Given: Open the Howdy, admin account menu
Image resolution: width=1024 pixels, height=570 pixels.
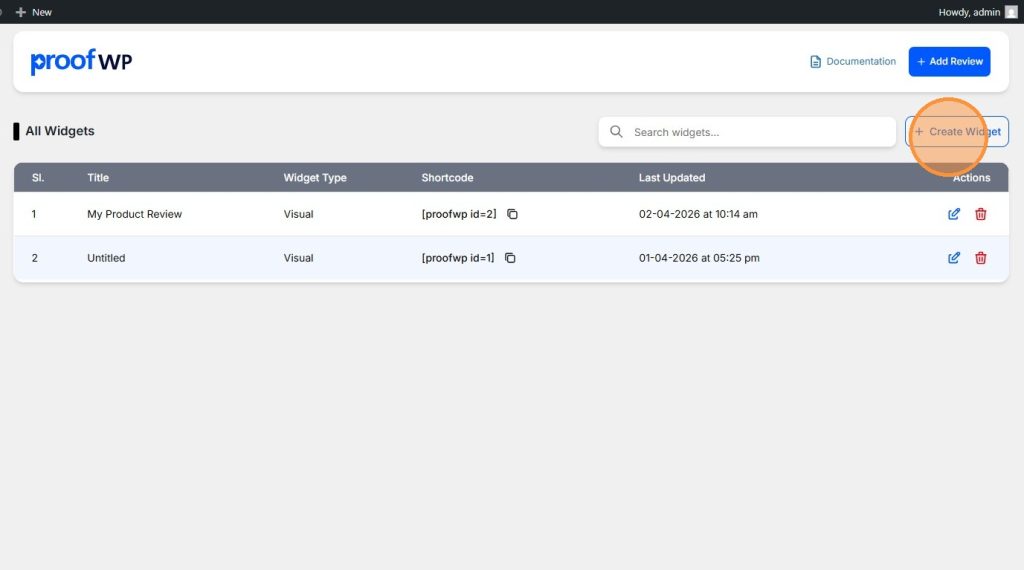Looking at the screenshot, I should (x=977, y=12).
